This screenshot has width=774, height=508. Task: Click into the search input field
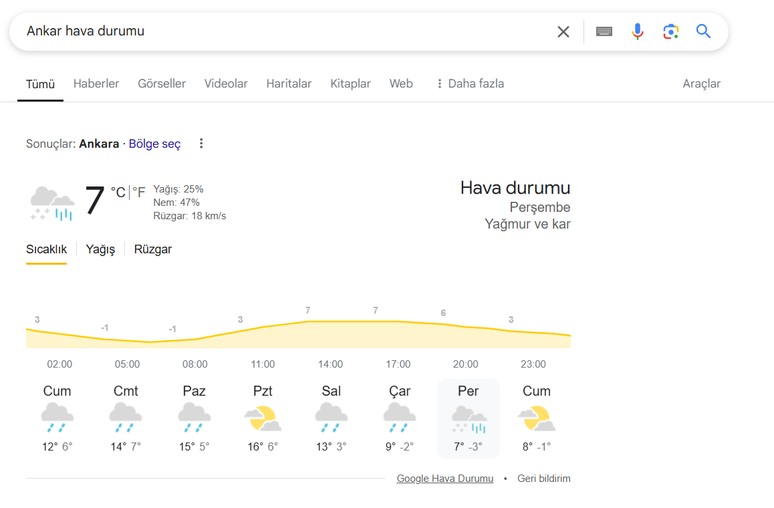coord(280,32)
